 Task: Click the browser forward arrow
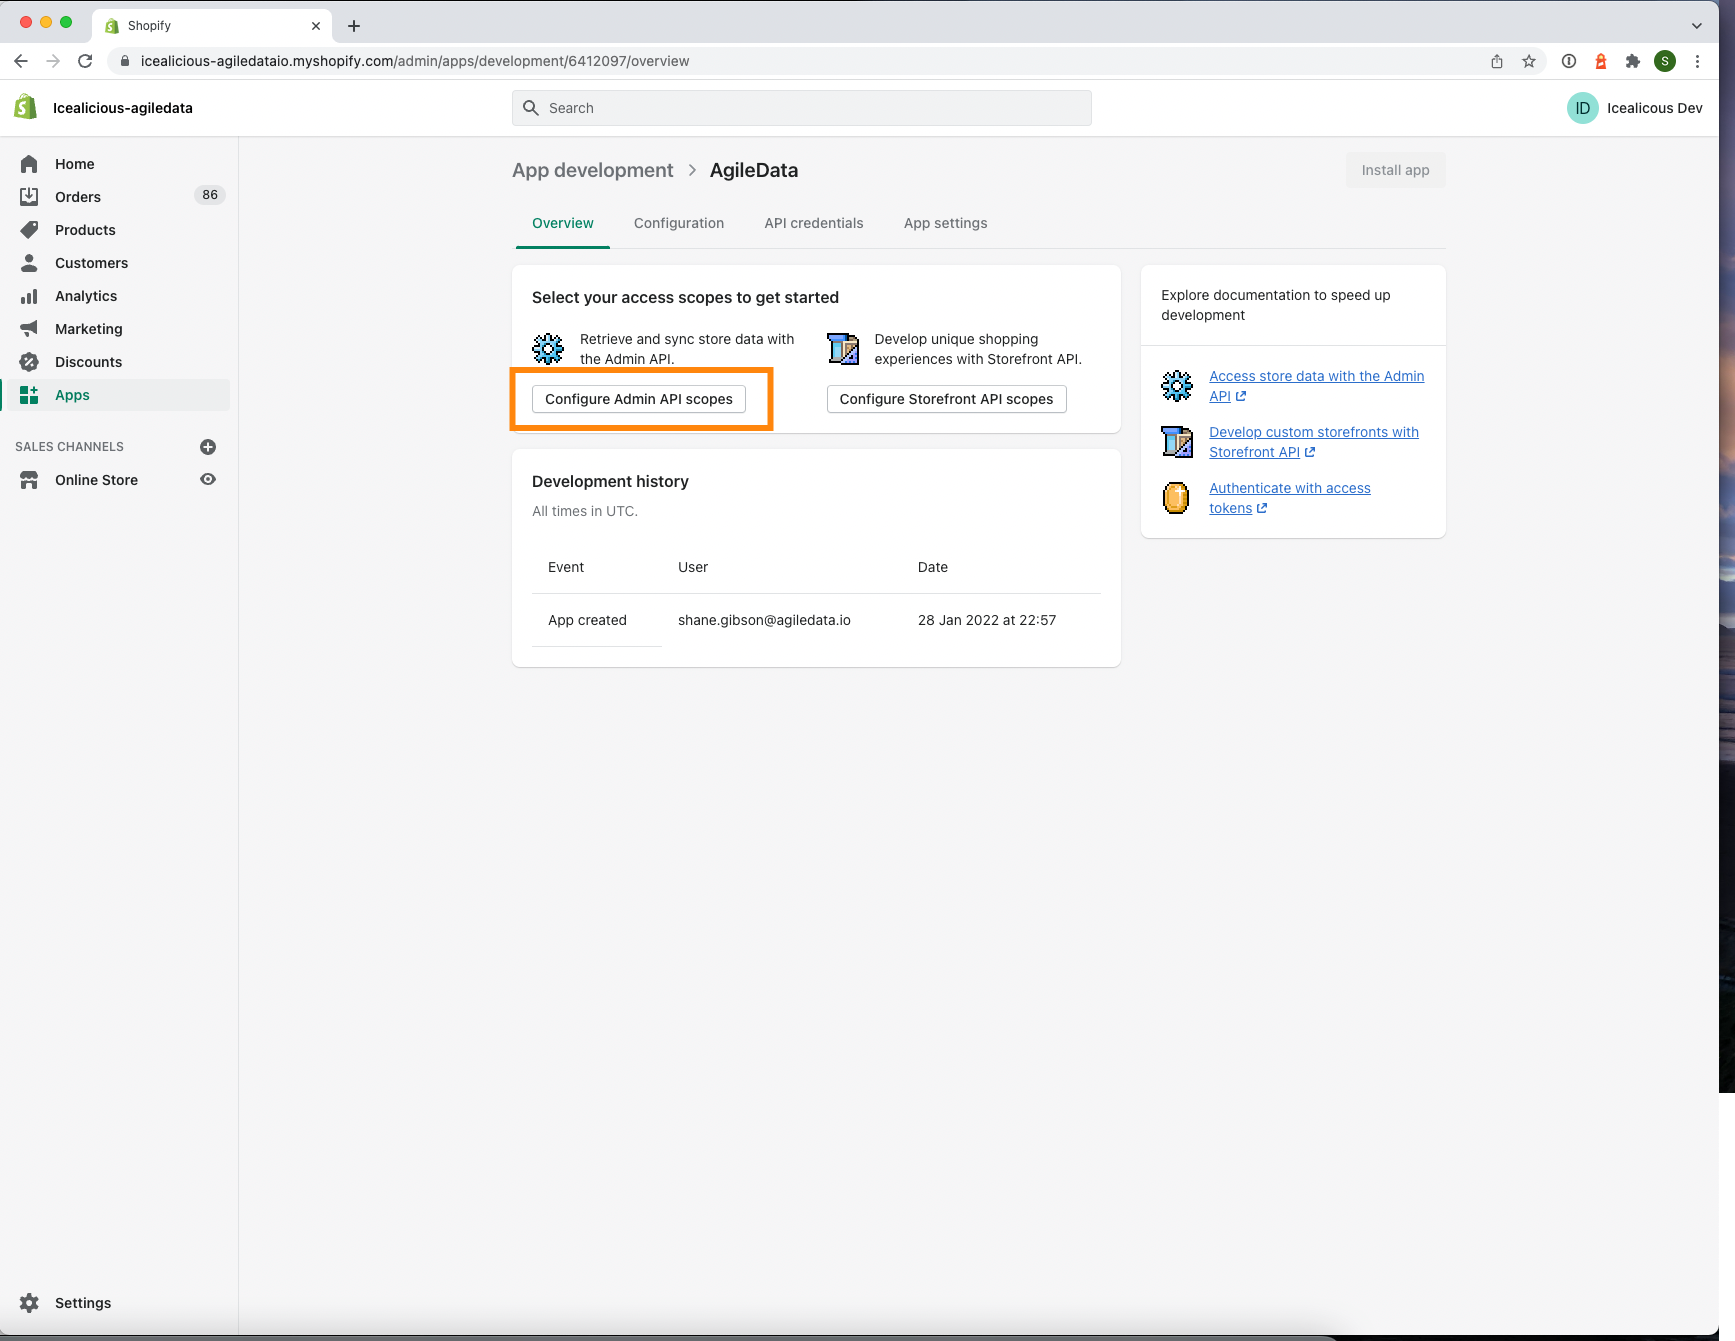pos(53,61)
